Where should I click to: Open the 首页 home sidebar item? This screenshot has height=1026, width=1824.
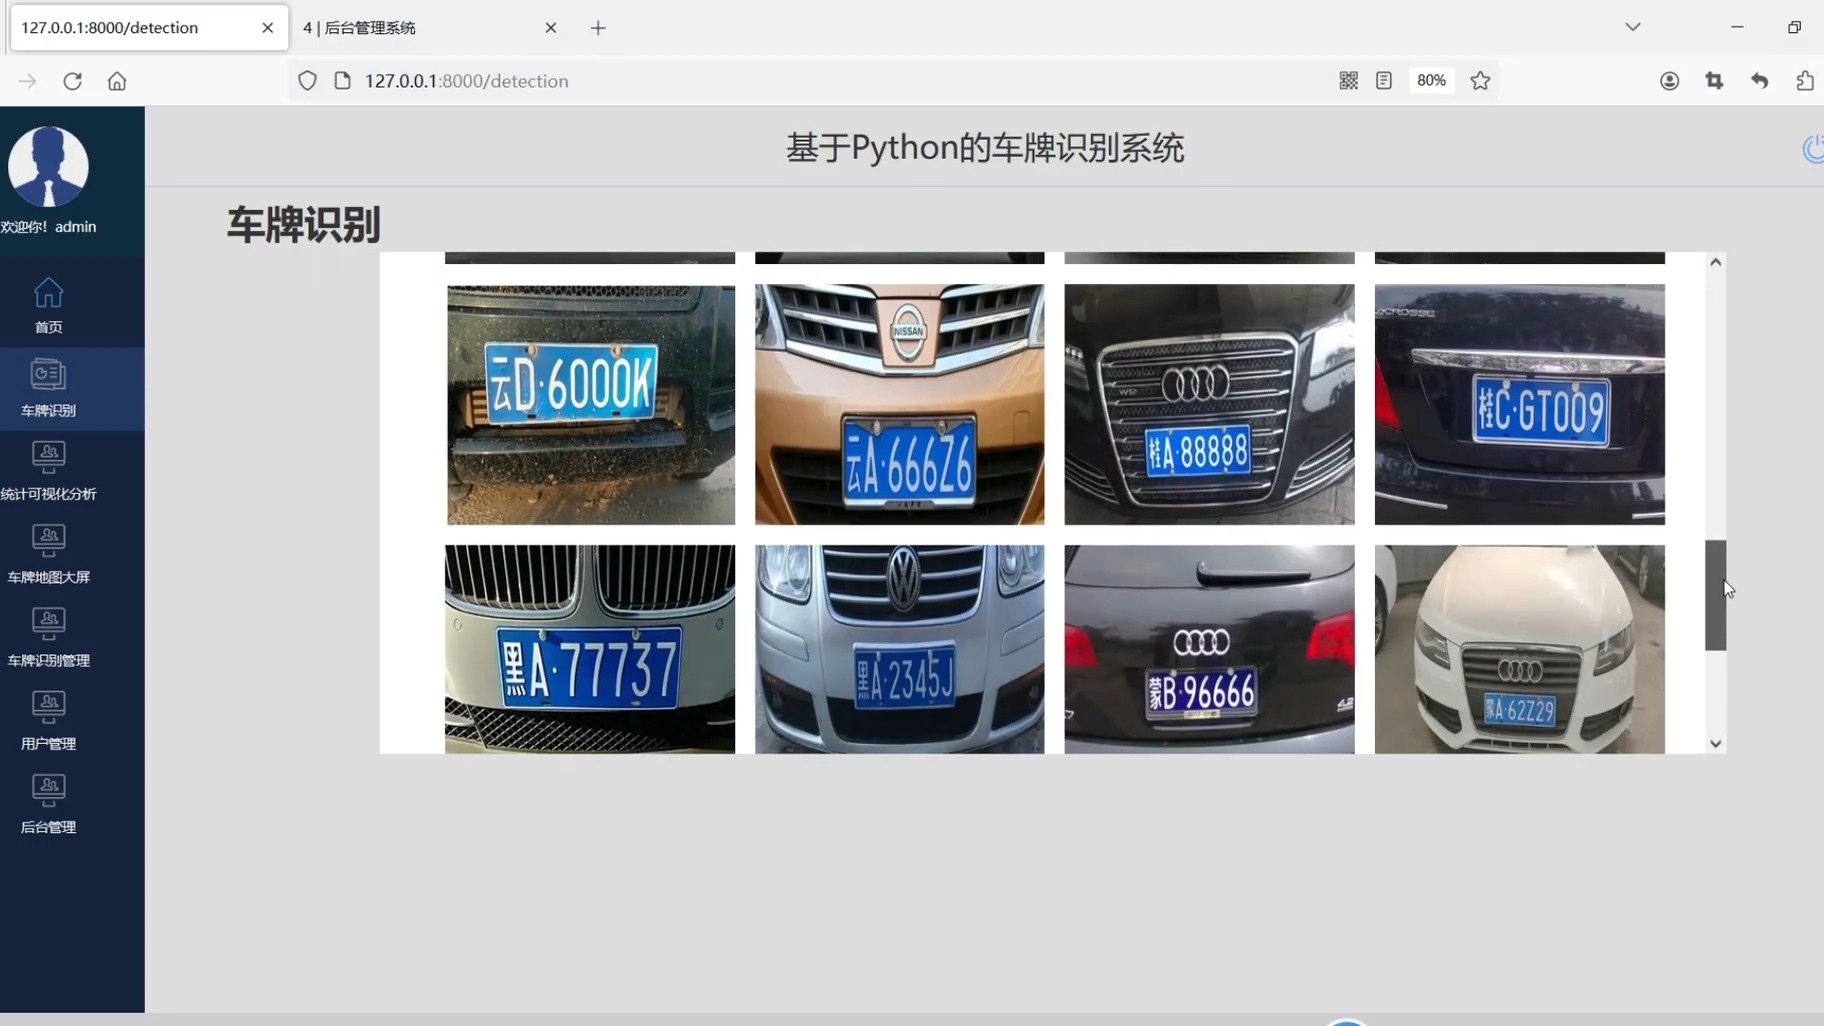pyautogui.click(x=48, y=305)
